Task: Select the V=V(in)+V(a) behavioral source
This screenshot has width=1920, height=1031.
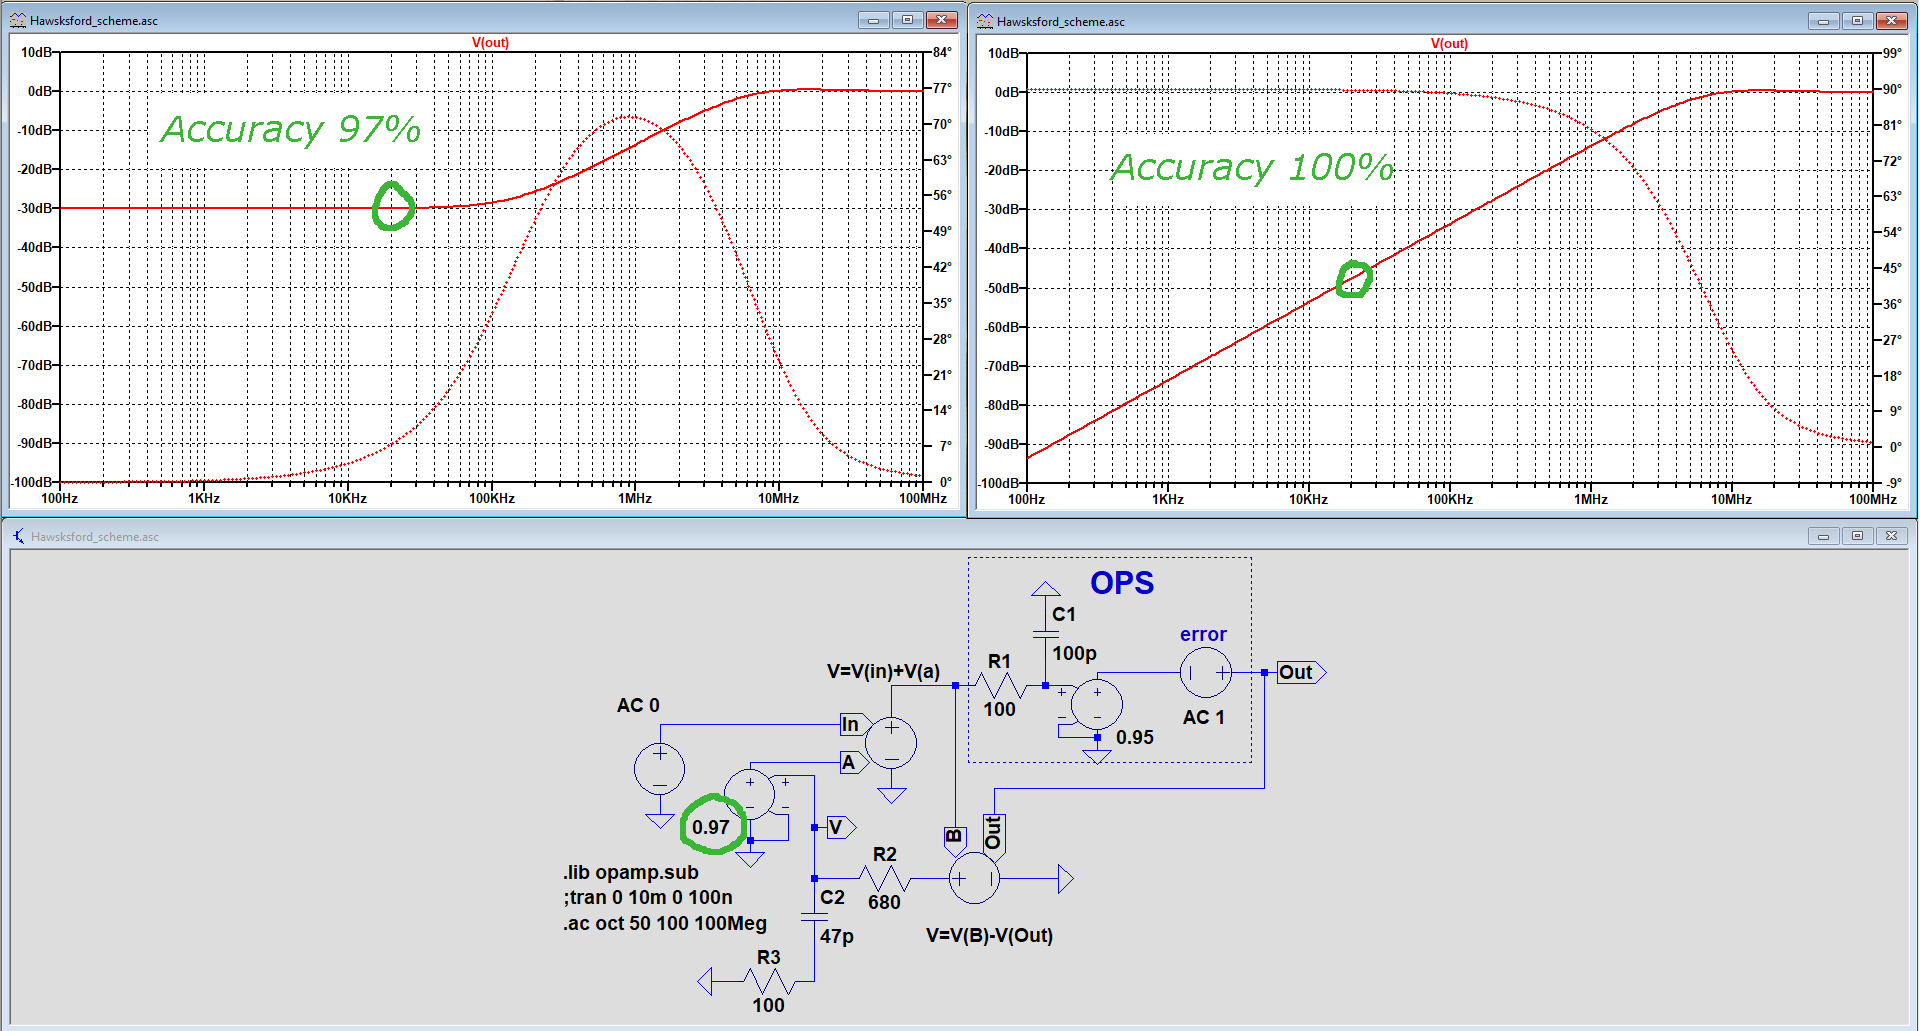Action: 891,743
